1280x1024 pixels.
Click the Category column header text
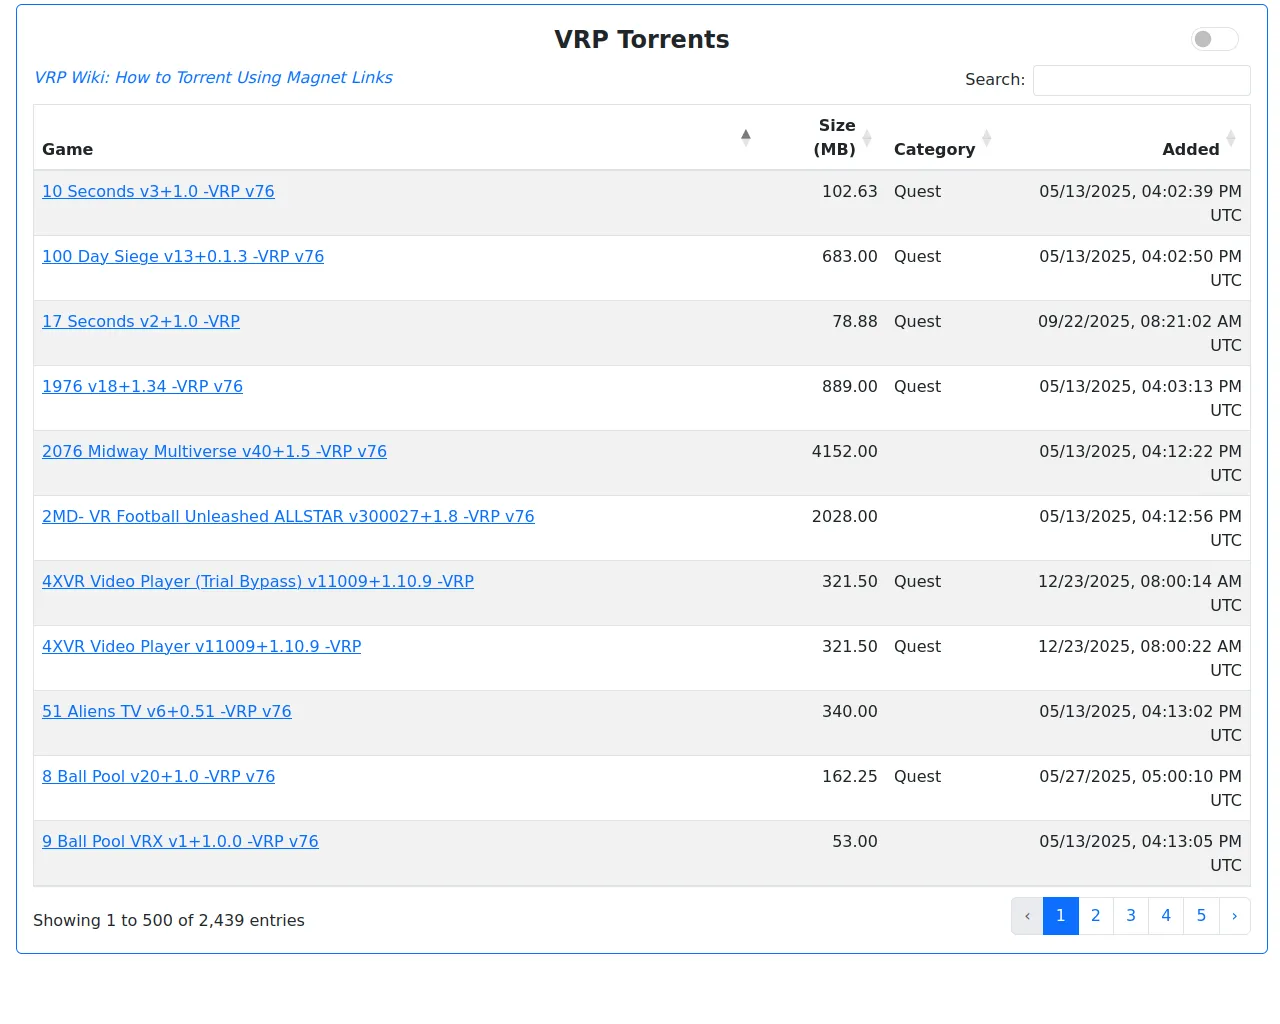pyautogui.click(x=934, y=149)
